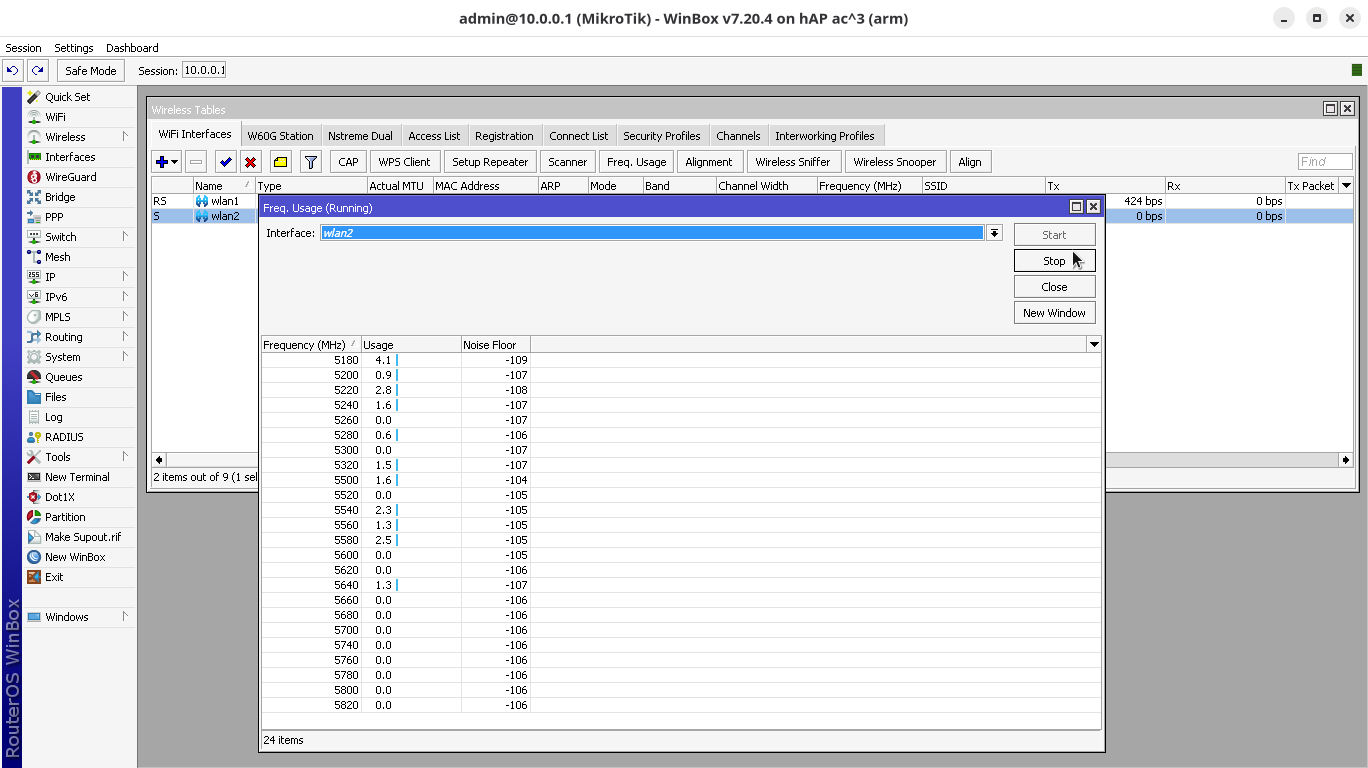Open the Bridge sidebar item
This screenshot has height=768, width=1368.
[60, 197]
